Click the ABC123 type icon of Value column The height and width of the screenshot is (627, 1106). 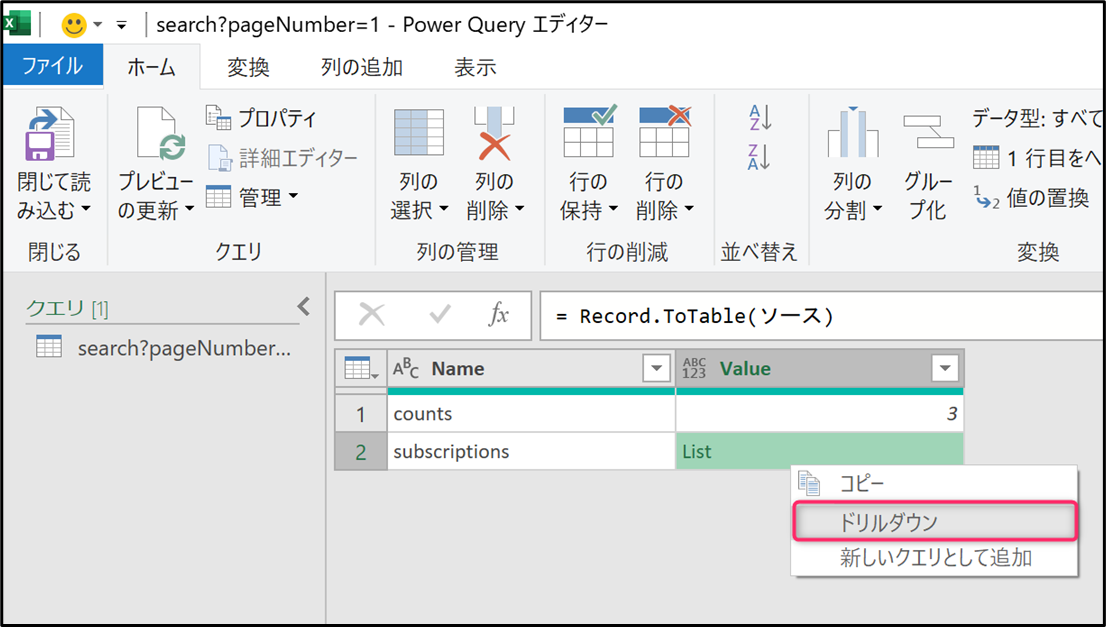(694, 369)
